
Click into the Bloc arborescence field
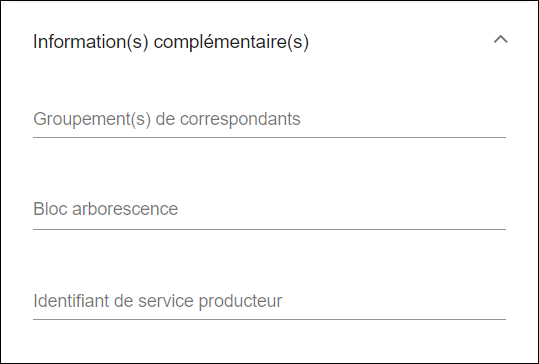point(270,209)
